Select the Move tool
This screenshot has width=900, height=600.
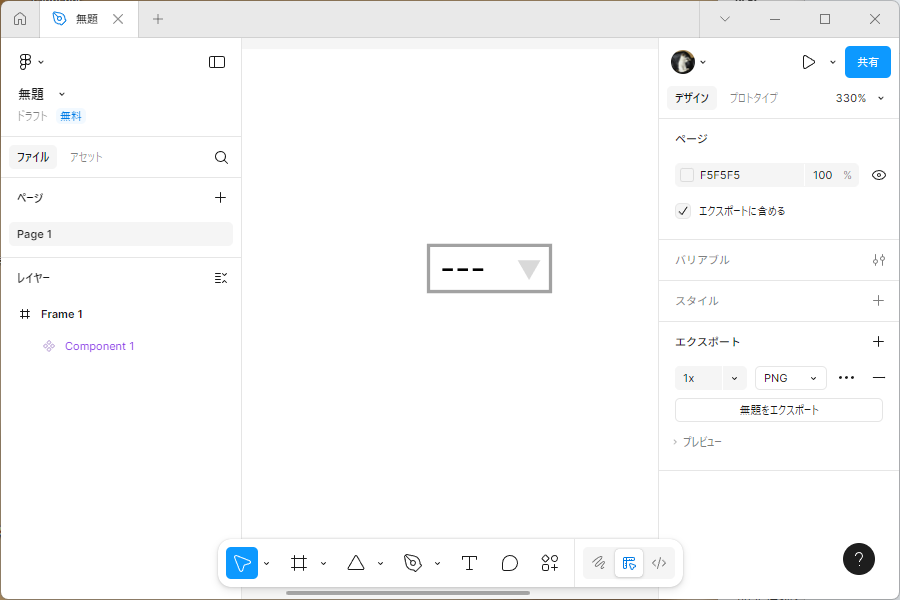[242, 563]
